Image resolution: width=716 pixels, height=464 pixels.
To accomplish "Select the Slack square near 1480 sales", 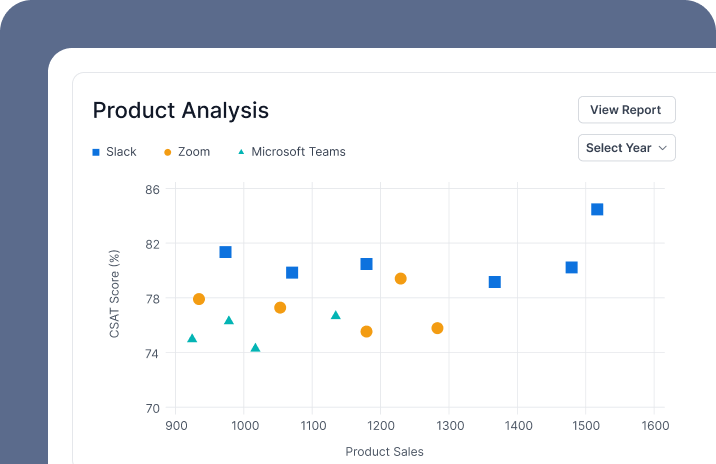I will tap(571, 267).
